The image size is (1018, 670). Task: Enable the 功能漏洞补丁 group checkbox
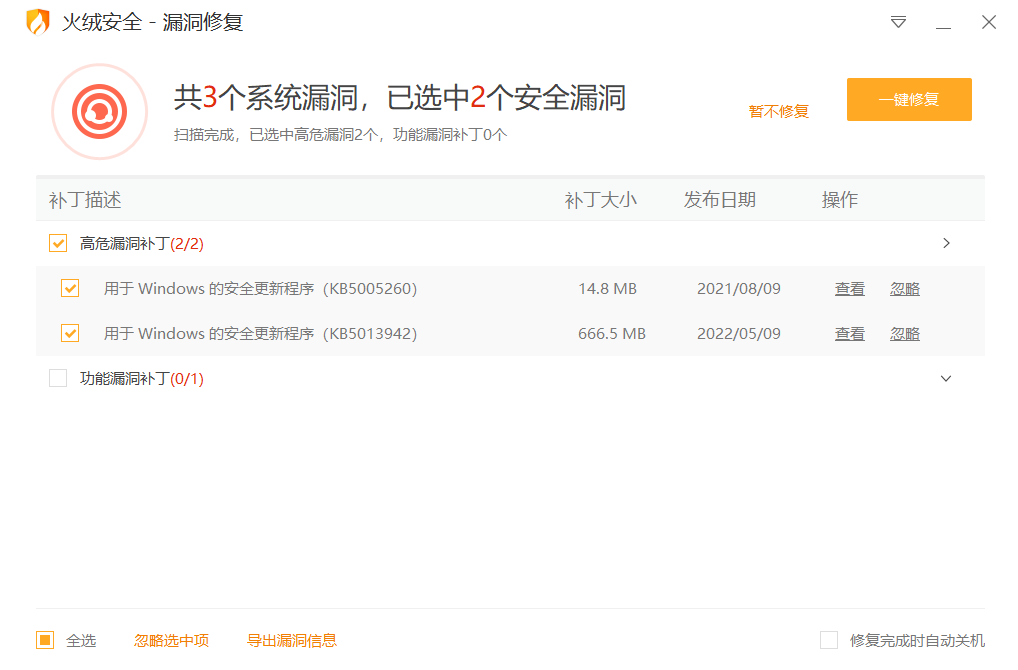pos(58,378)
